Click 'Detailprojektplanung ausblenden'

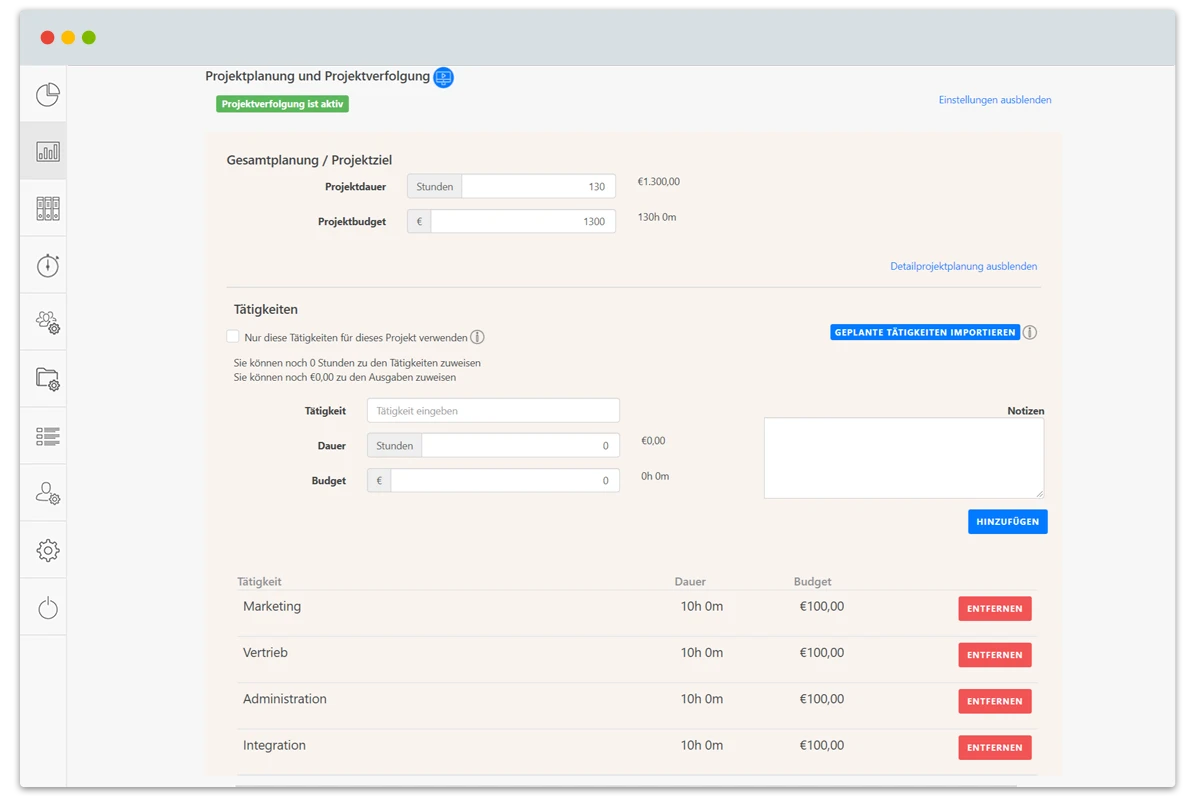click(x=964, y=266)
